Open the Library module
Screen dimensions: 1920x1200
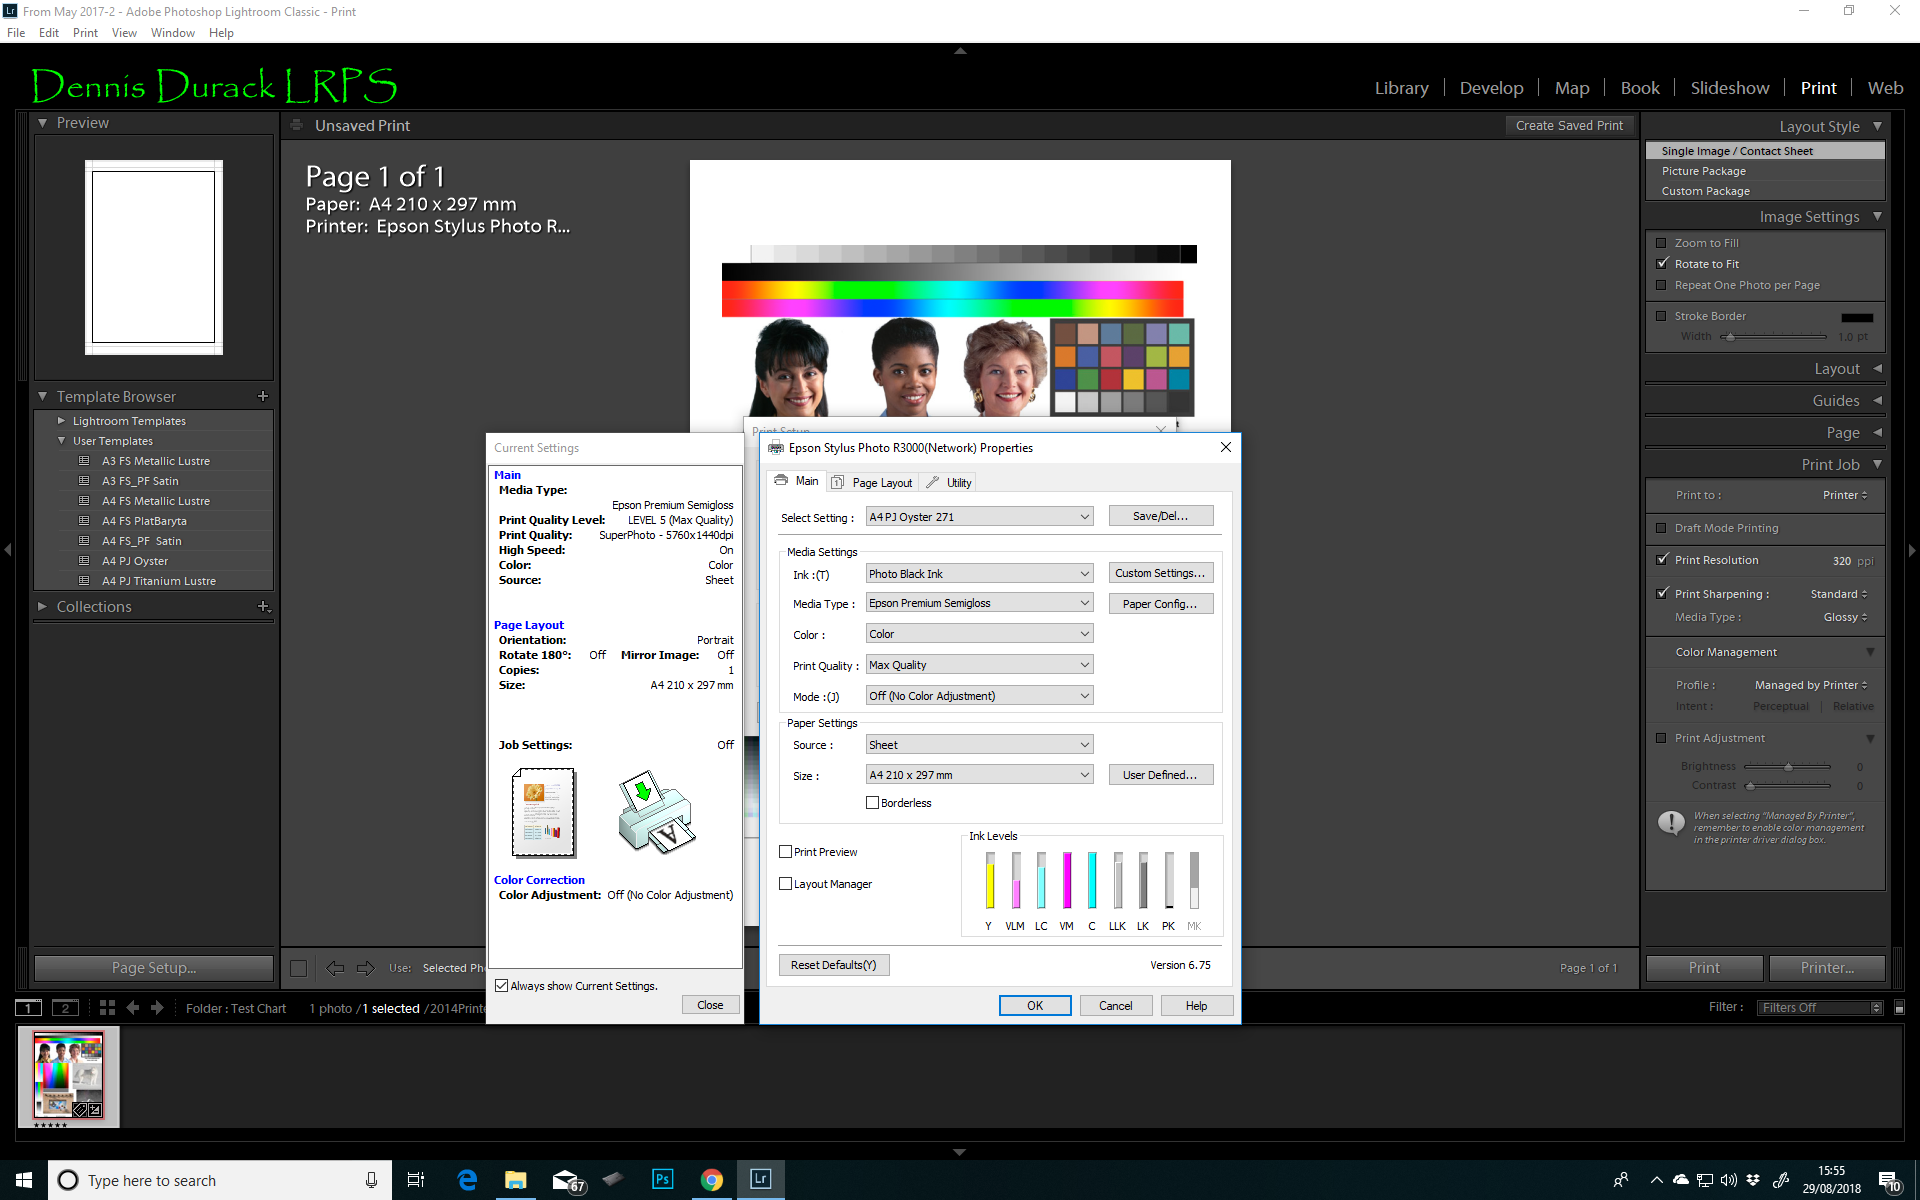[x=1401, y=88]
